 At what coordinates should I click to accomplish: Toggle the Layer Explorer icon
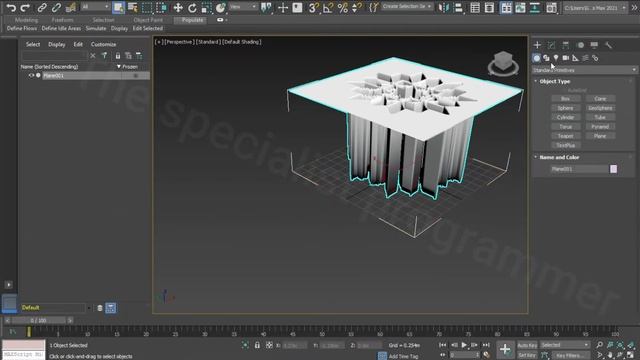point(489,7)
